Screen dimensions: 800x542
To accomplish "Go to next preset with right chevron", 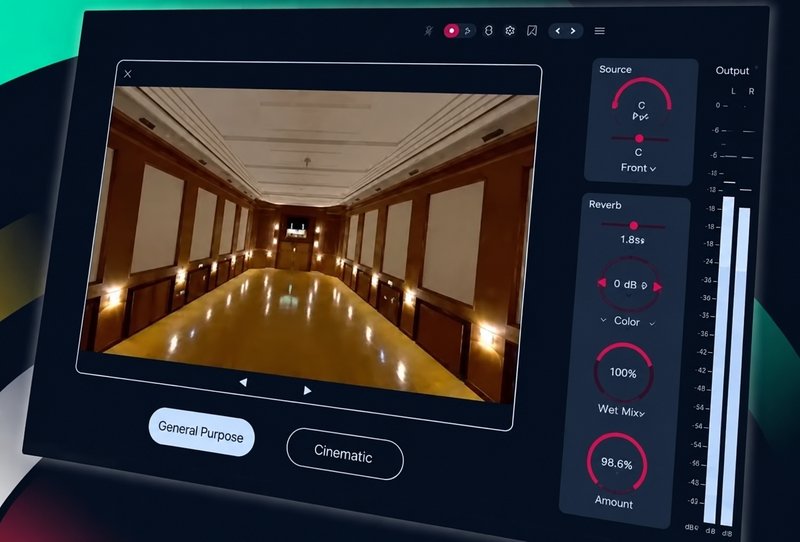I will coord(573,31).
